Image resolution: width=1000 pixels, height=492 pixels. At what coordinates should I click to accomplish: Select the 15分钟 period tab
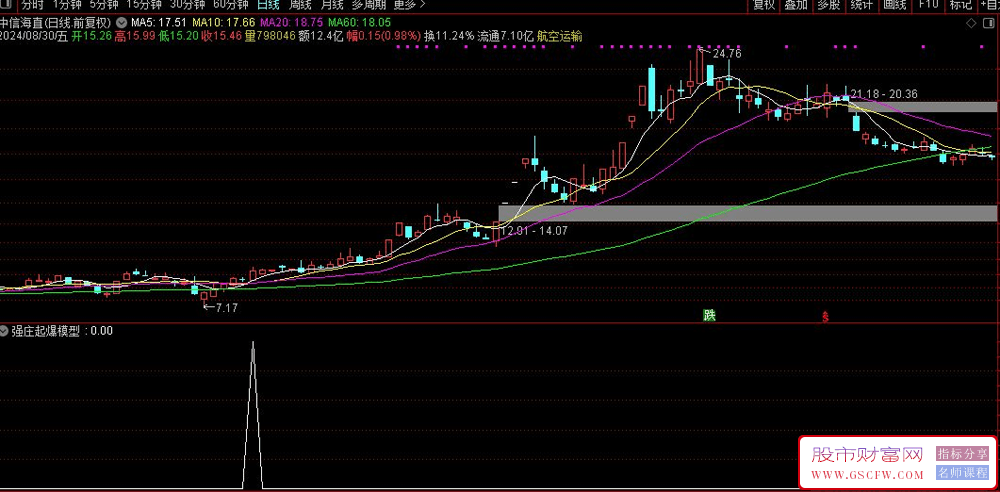coord(143,5)
